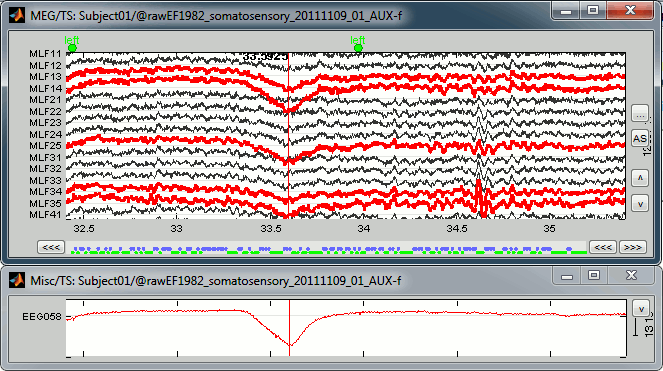
Task: Minimize the MEG/TS window
Action: (x=566, y=11)
